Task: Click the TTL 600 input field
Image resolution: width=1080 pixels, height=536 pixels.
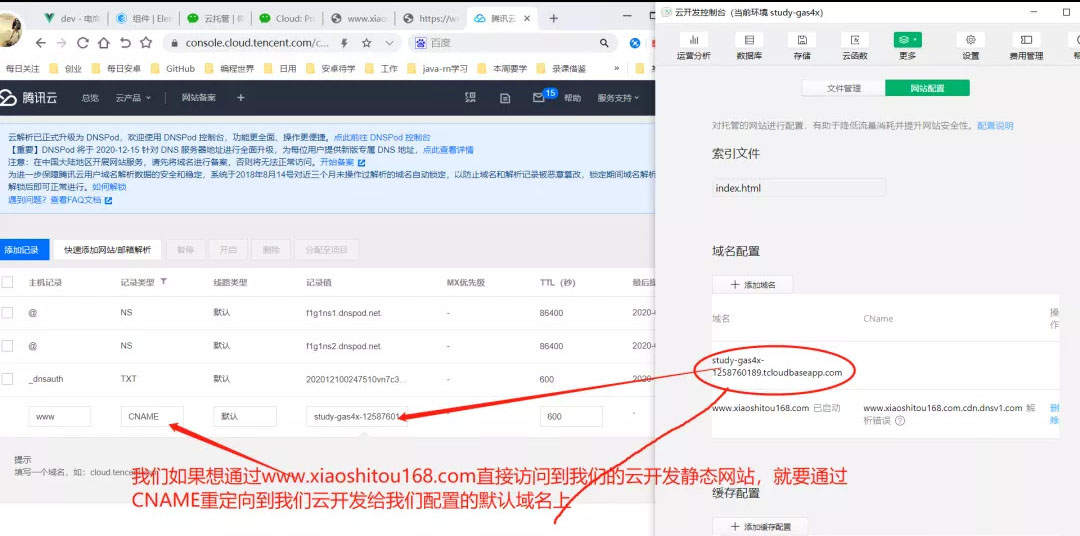Action: (571, 416)
